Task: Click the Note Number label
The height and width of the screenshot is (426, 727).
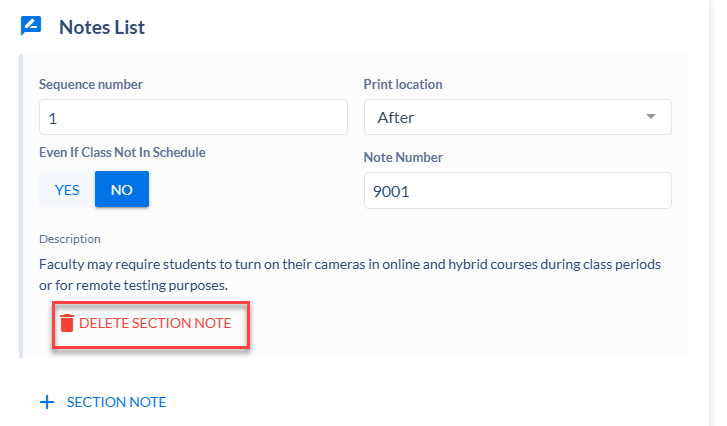Action: pos(403,157)
